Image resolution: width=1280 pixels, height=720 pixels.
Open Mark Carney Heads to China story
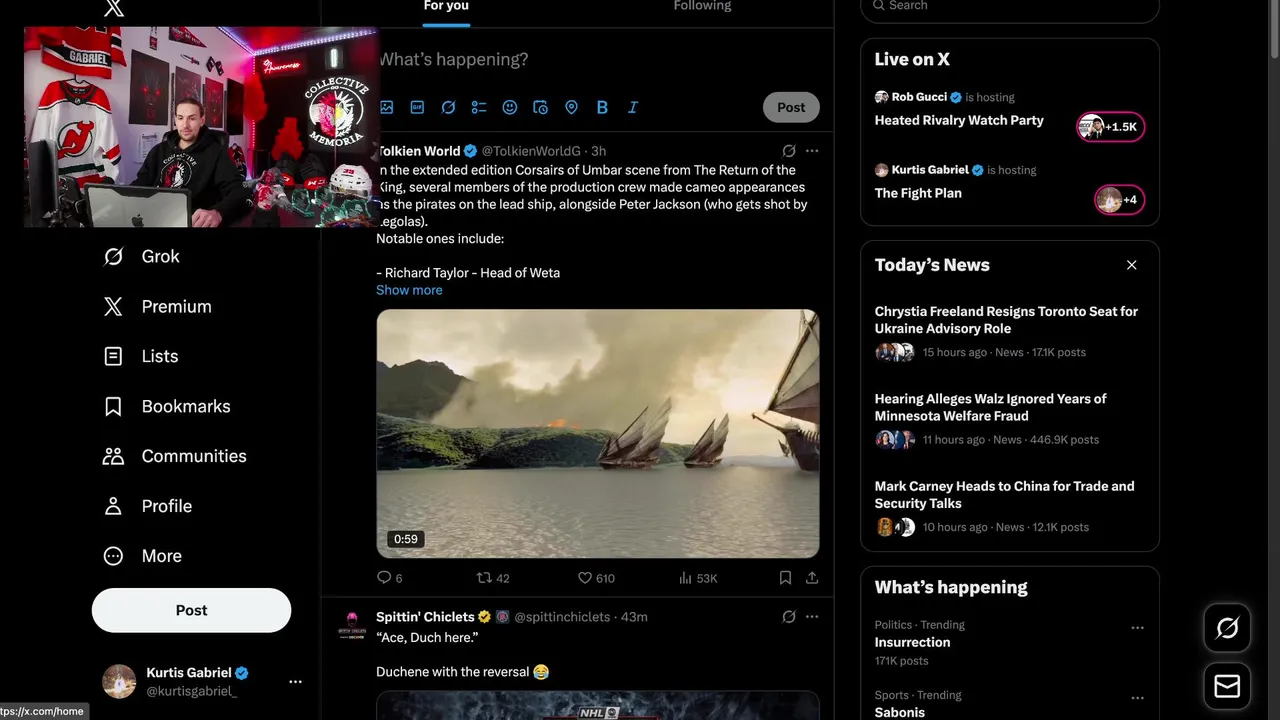(1009, 506)
